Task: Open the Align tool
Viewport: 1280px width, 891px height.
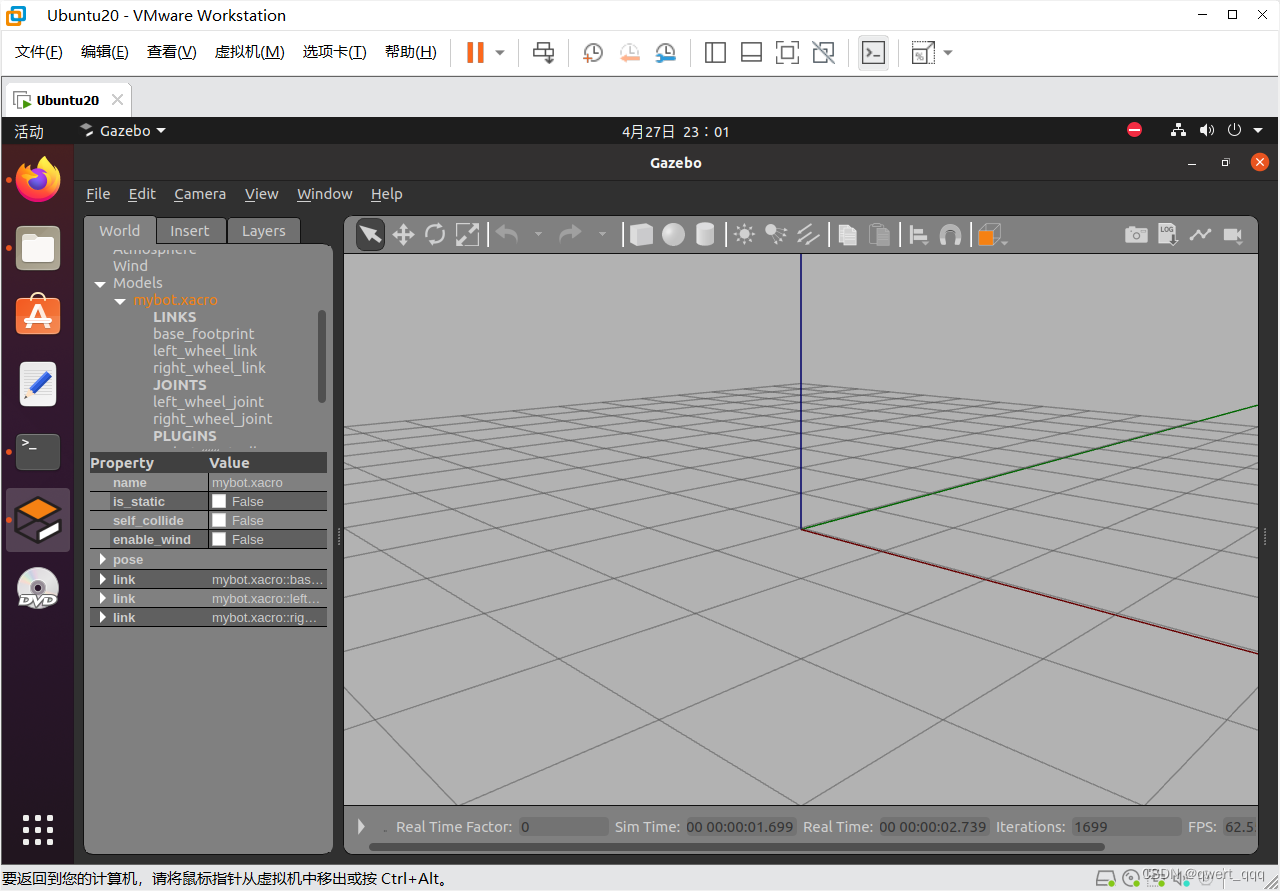Action: 918,234
